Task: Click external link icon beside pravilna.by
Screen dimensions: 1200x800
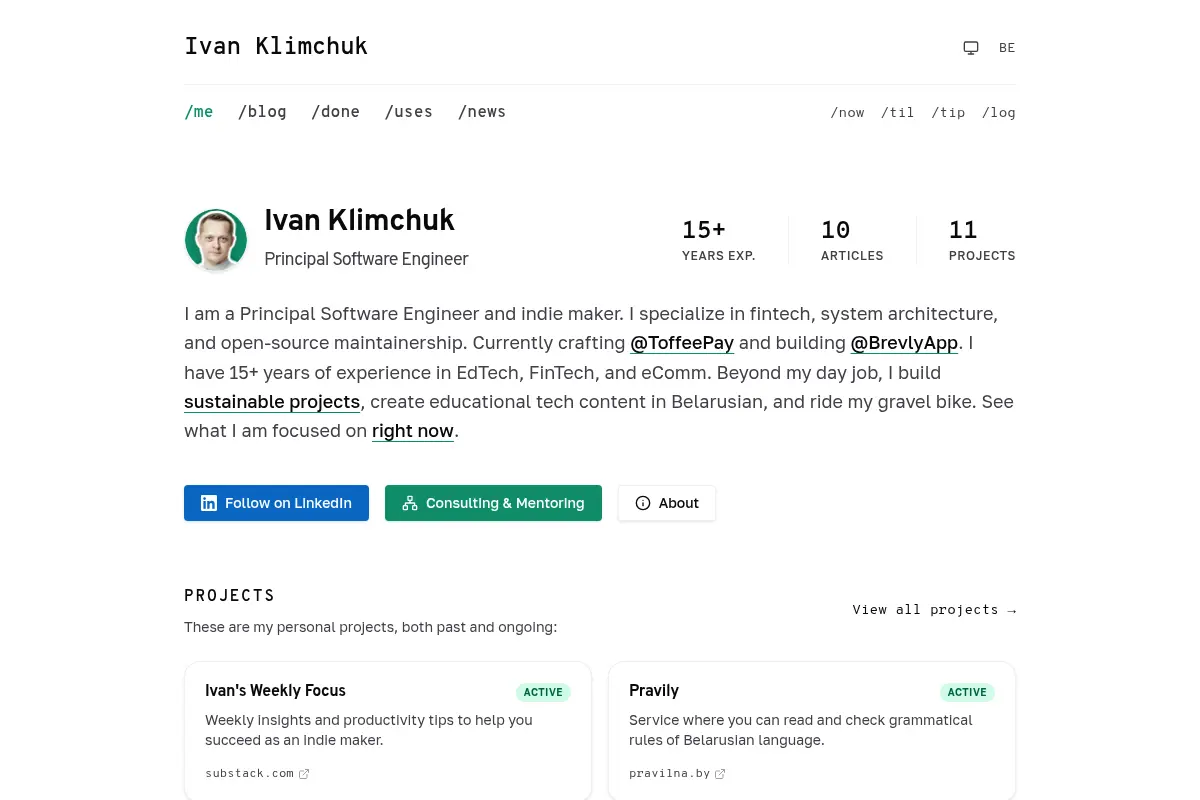Action: pyautogui.click(x=720, y=773)
